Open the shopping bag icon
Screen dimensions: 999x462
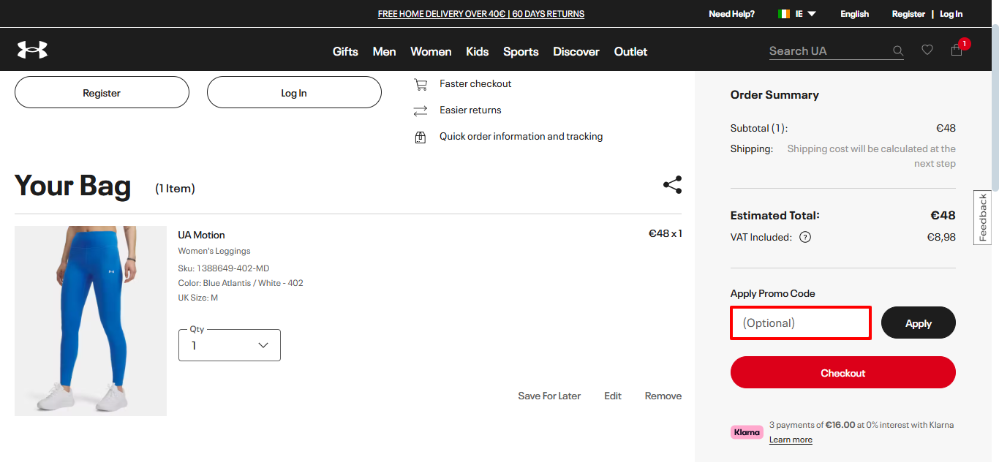click(x=956, y=50)
